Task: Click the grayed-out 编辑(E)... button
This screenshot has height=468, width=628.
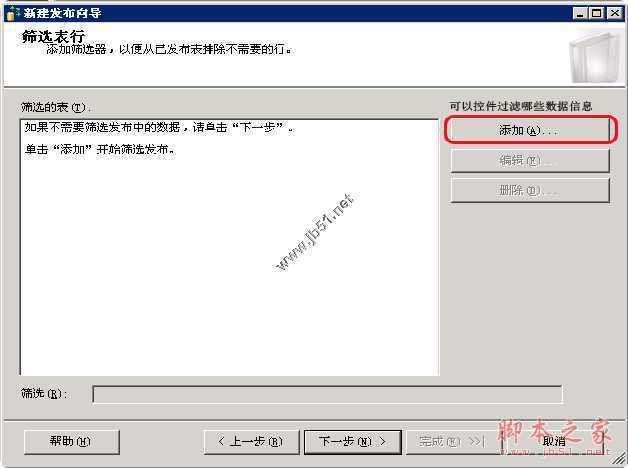Action: 530,161
